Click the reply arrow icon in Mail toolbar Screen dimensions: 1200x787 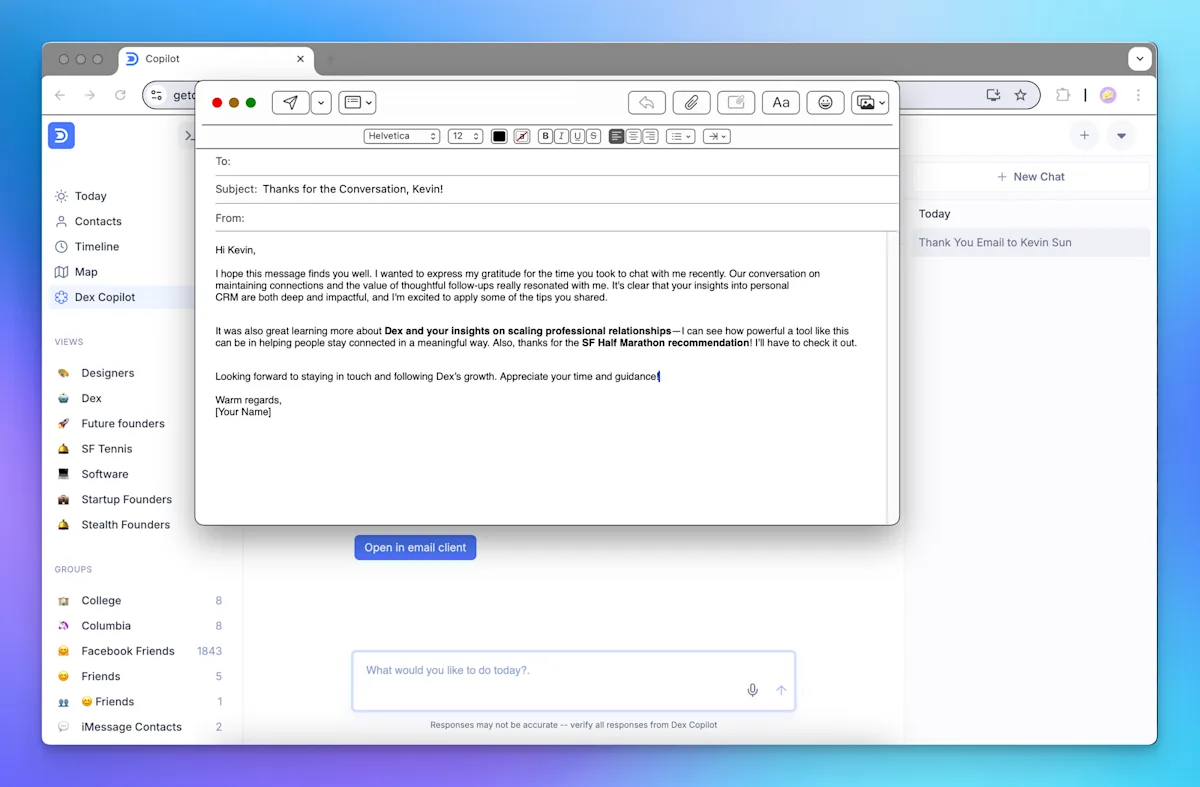[x=647, y=102]
